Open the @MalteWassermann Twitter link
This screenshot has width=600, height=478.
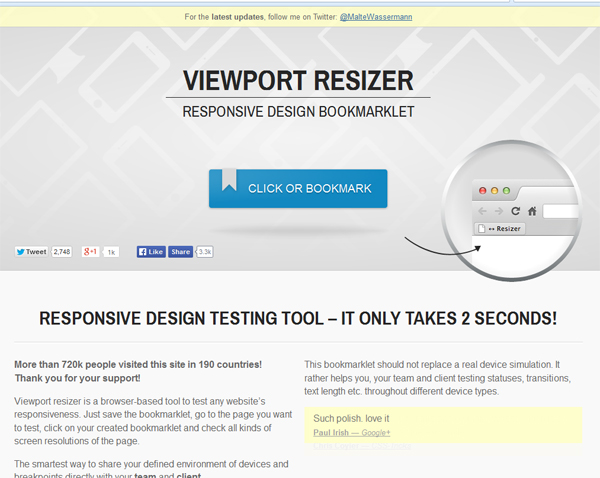376,17
